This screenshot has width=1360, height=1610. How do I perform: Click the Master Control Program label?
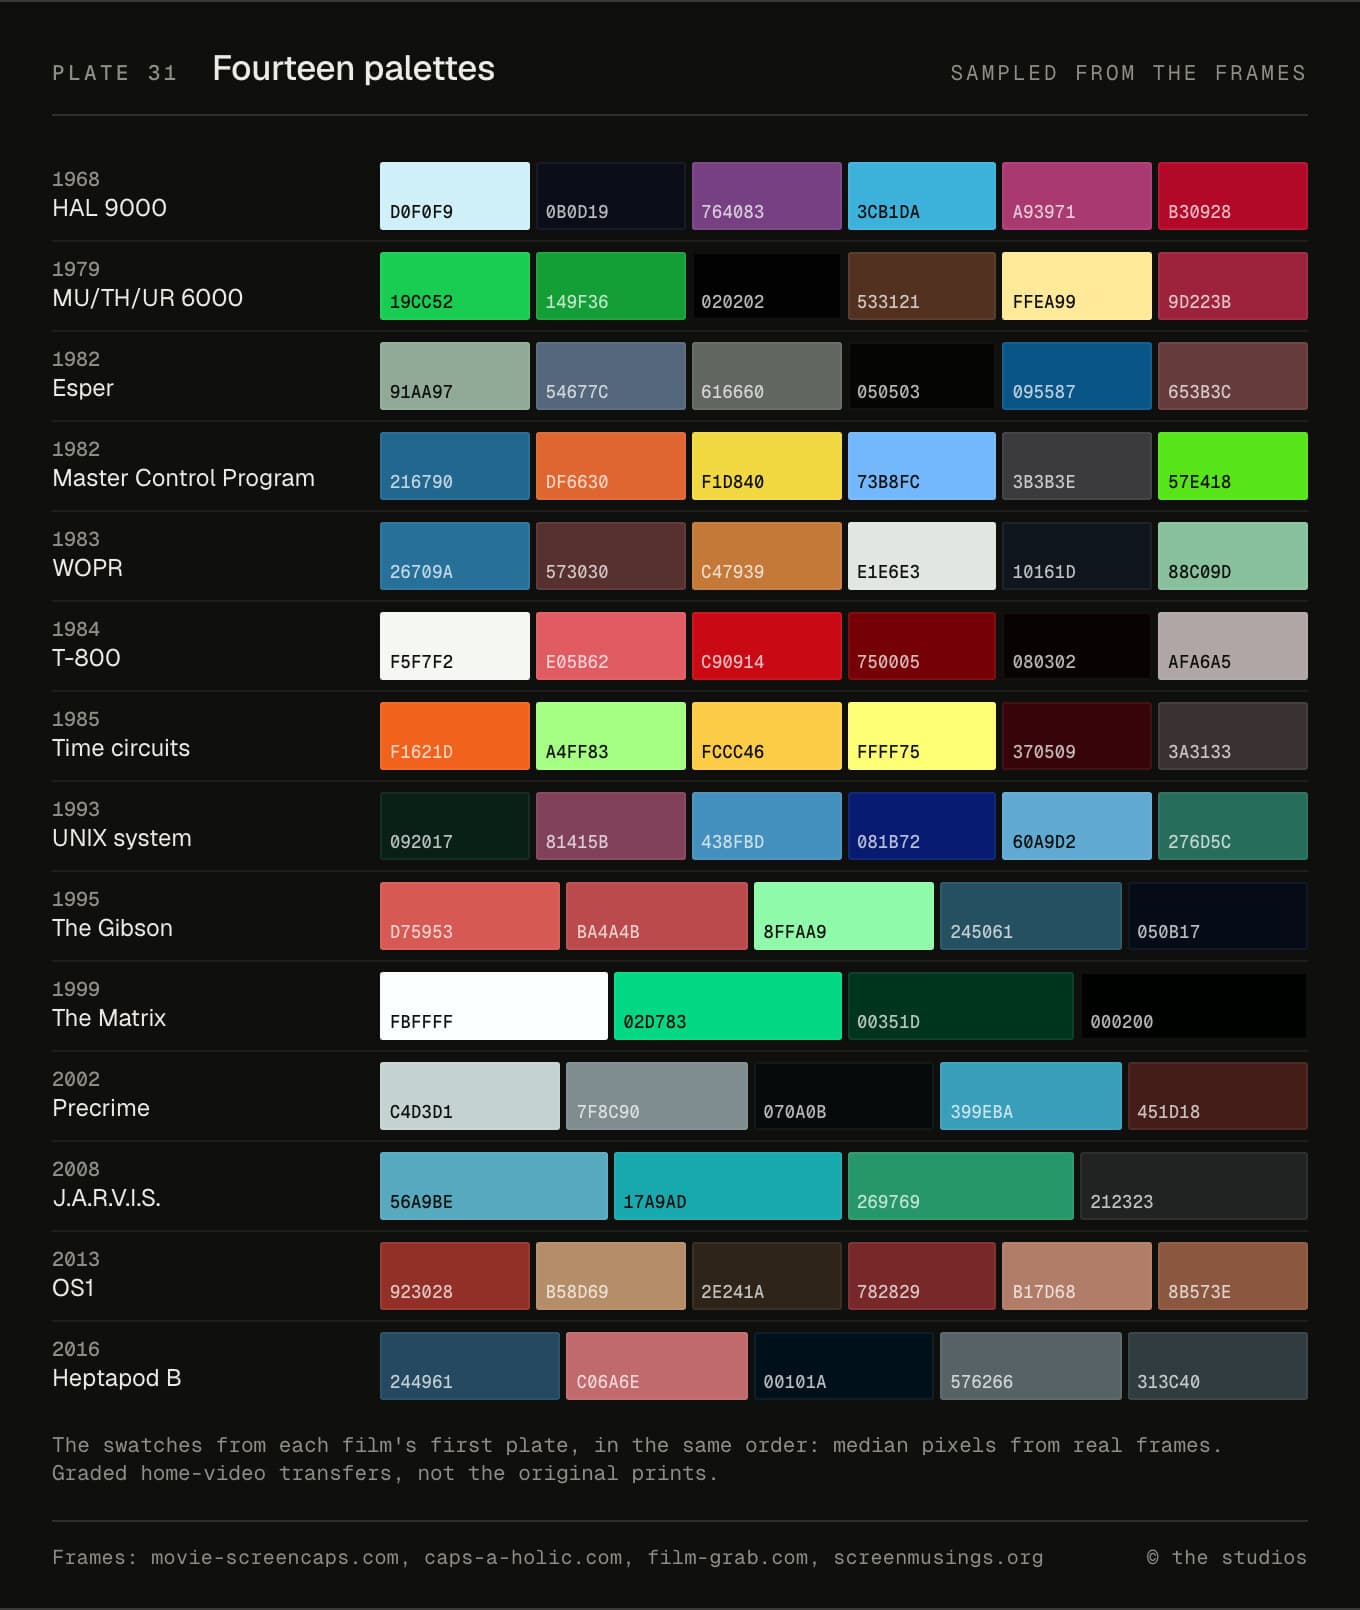(183, 478)
